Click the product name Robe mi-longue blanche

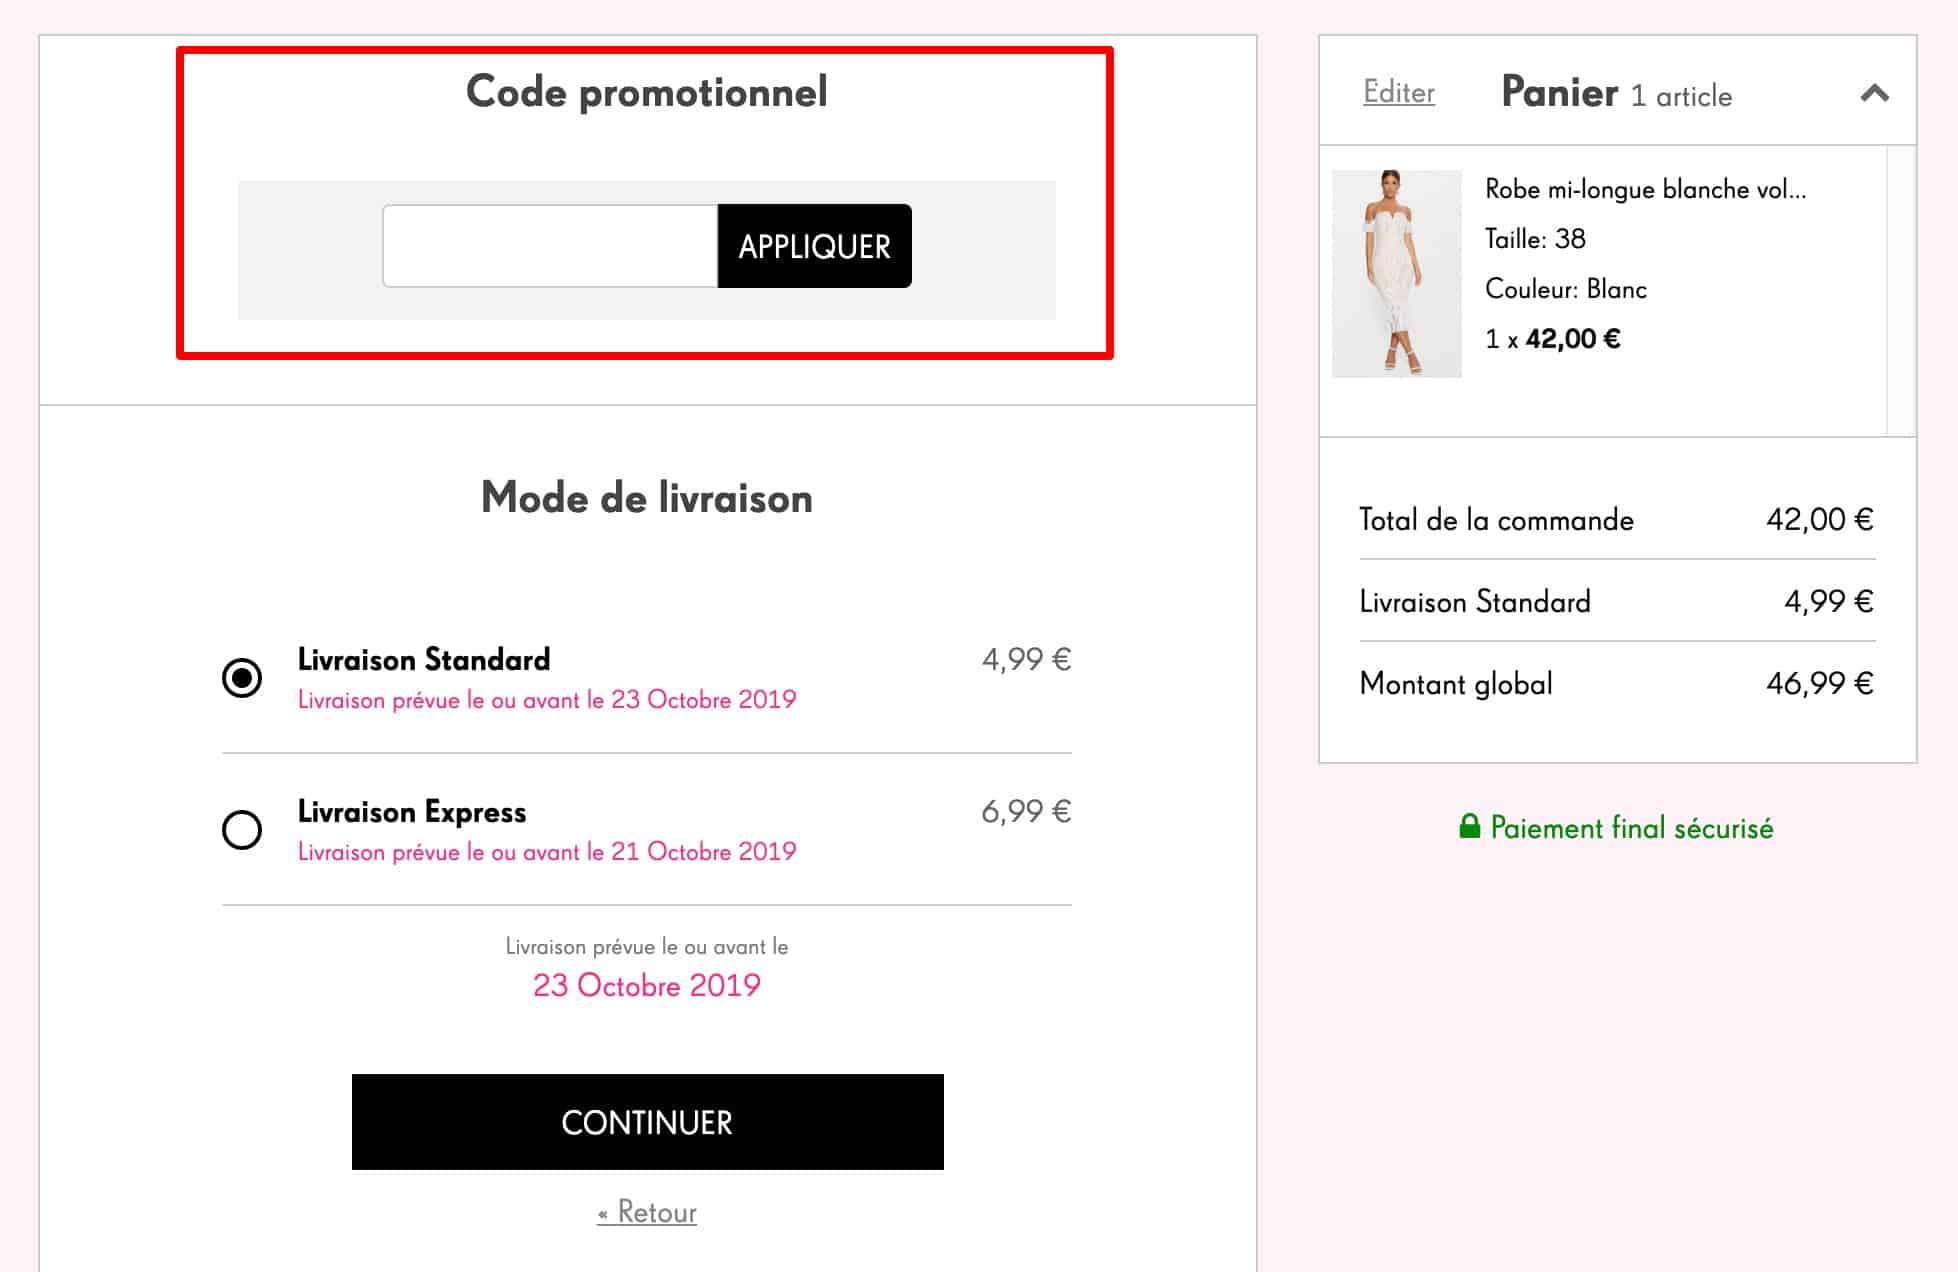1645,189
